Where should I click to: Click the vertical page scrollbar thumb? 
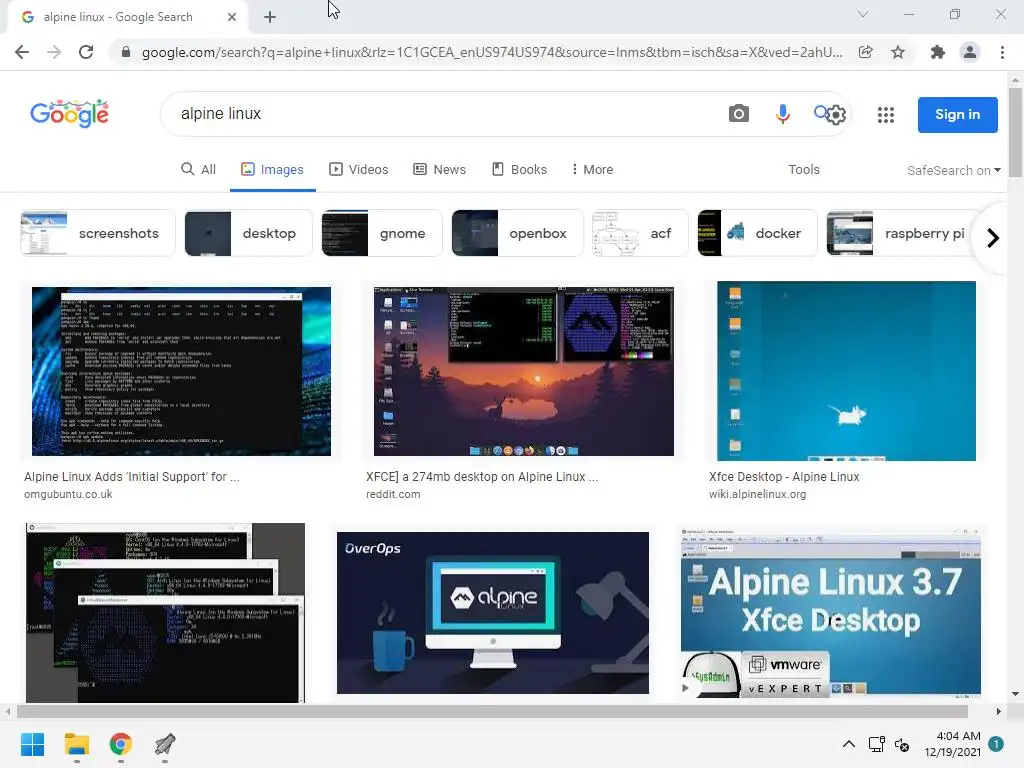click(x=1015, y=132)
